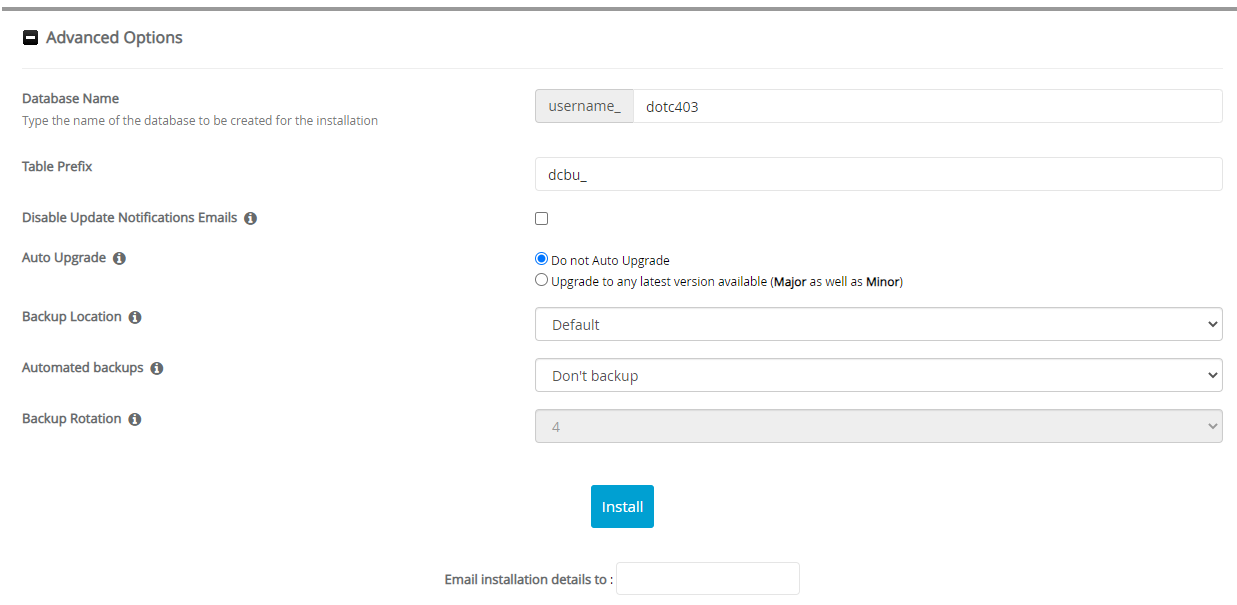
Task: Check the Disable Update Notifications Emails checkbox
Action: click(x=541, y=218)
